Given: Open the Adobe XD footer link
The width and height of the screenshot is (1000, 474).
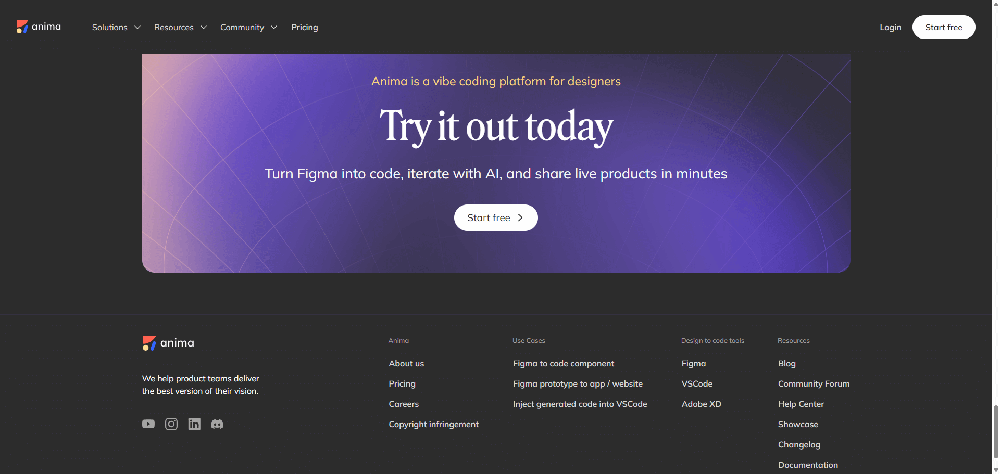Looking at the screenshot, I should click(702, 404).
